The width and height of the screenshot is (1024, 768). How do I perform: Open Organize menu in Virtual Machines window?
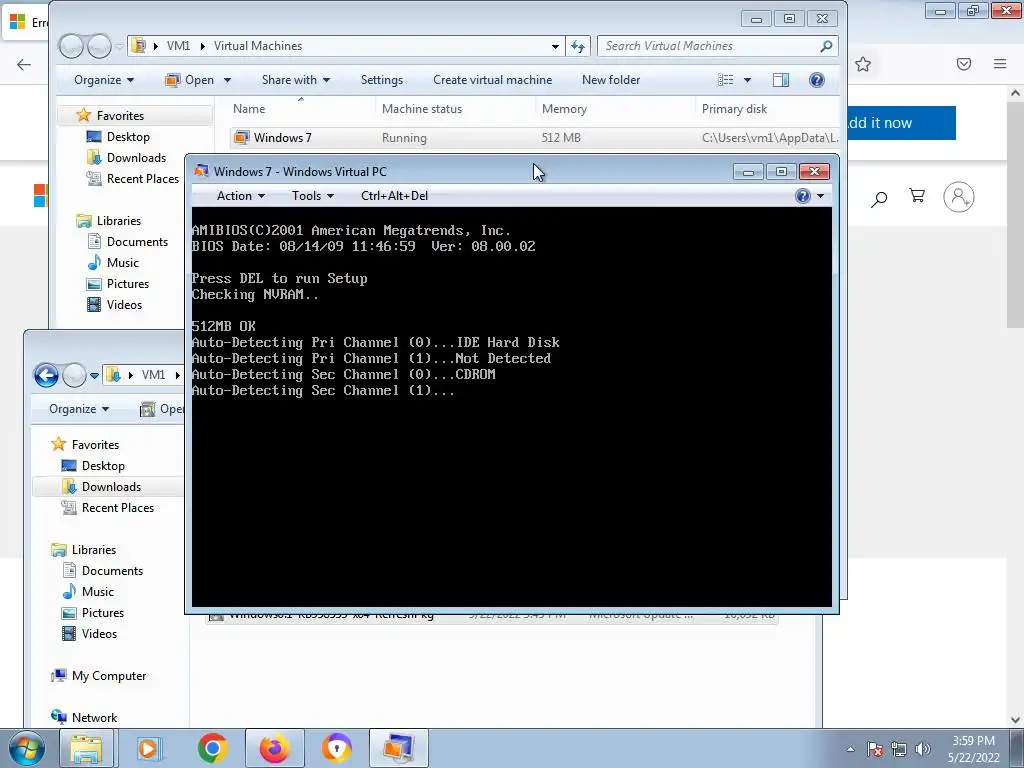click(x=104, y=80)
